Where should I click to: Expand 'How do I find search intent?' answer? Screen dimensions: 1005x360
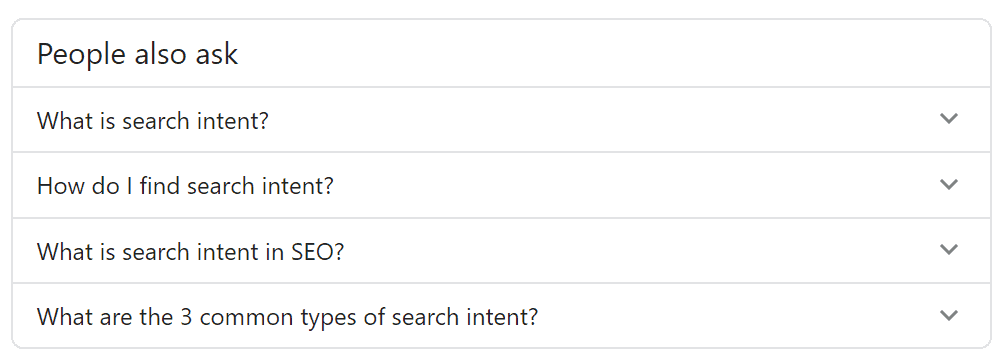(x=501, y=185)
